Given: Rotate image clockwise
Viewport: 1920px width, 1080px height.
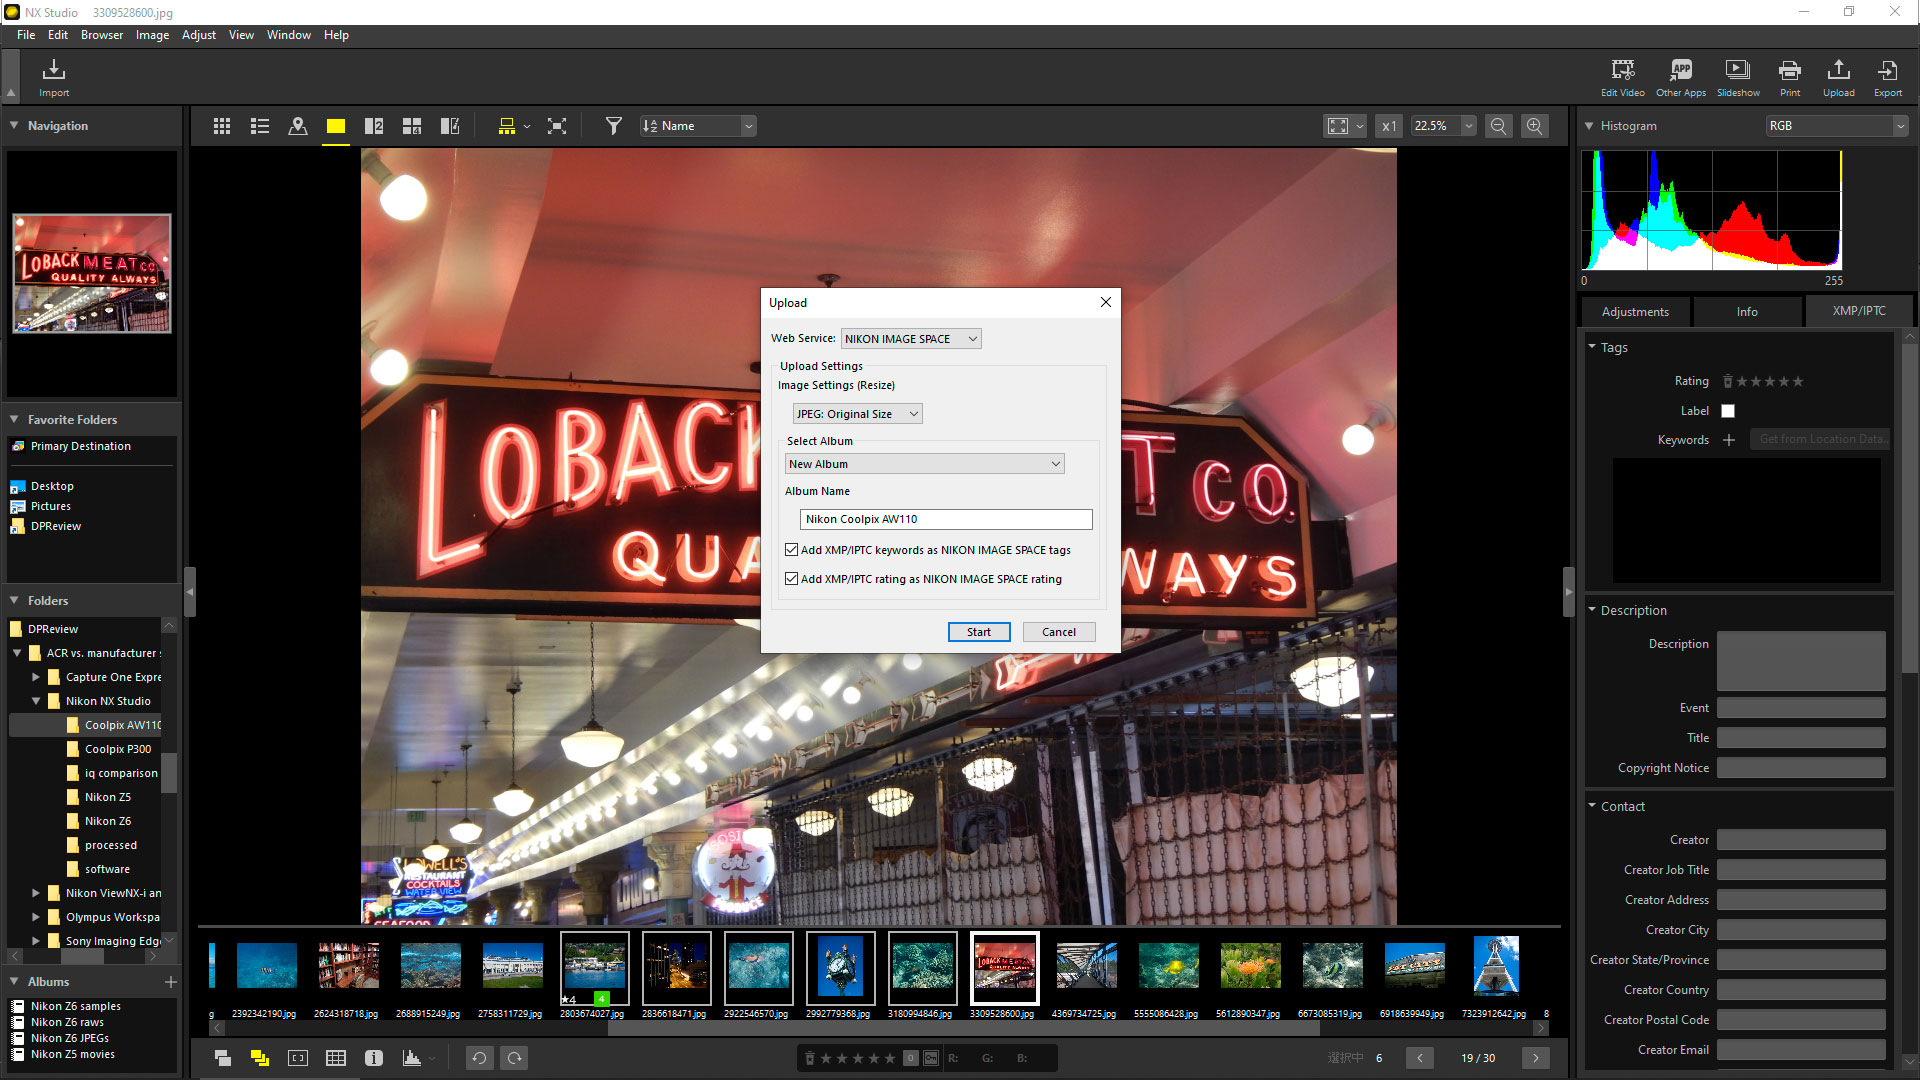Looking at the screenshot, I should pos(515,1058).
